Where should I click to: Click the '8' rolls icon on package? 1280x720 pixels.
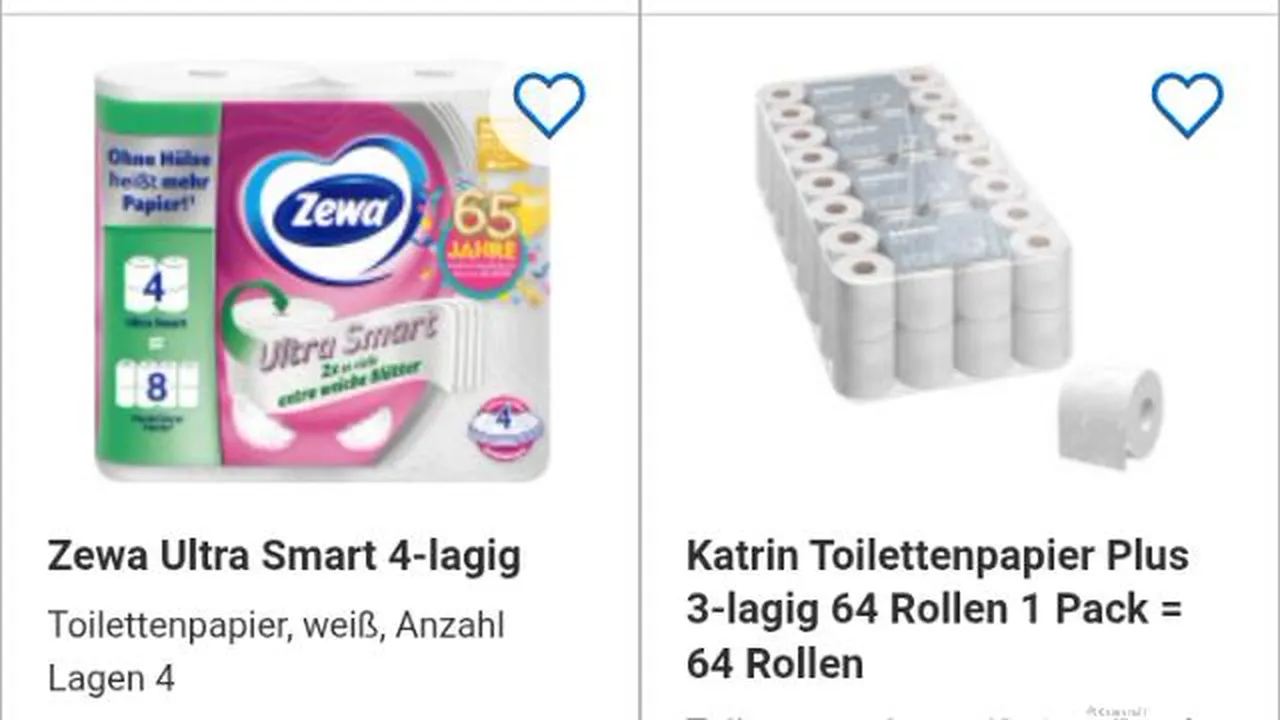(x=157, y=385)
